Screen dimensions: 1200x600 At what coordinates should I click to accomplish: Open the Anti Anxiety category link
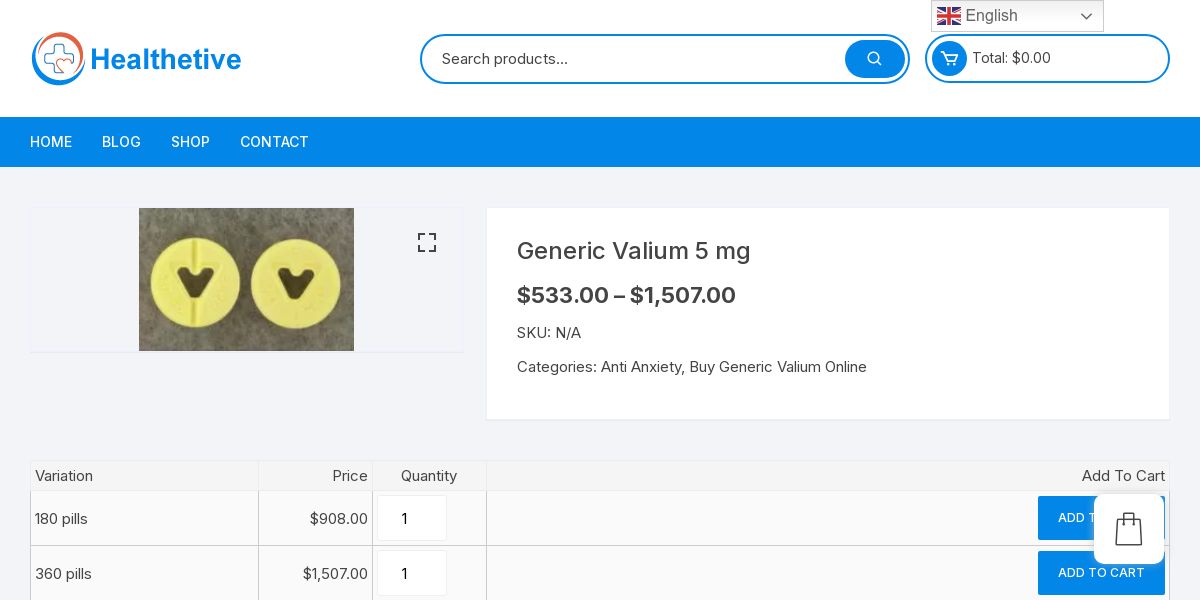[x=641, y=367]
